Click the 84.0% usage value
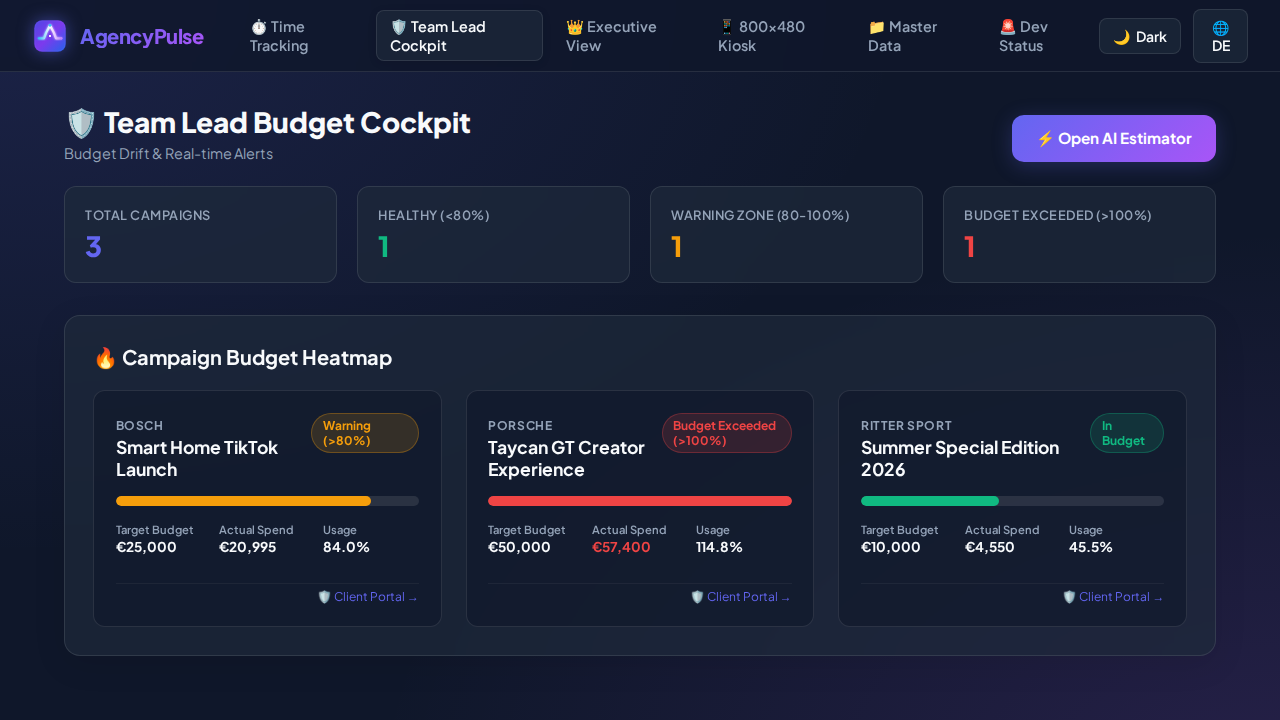The width and height of the screenshot is (1280, 720). pyautogui.click(x=346, y=547)
